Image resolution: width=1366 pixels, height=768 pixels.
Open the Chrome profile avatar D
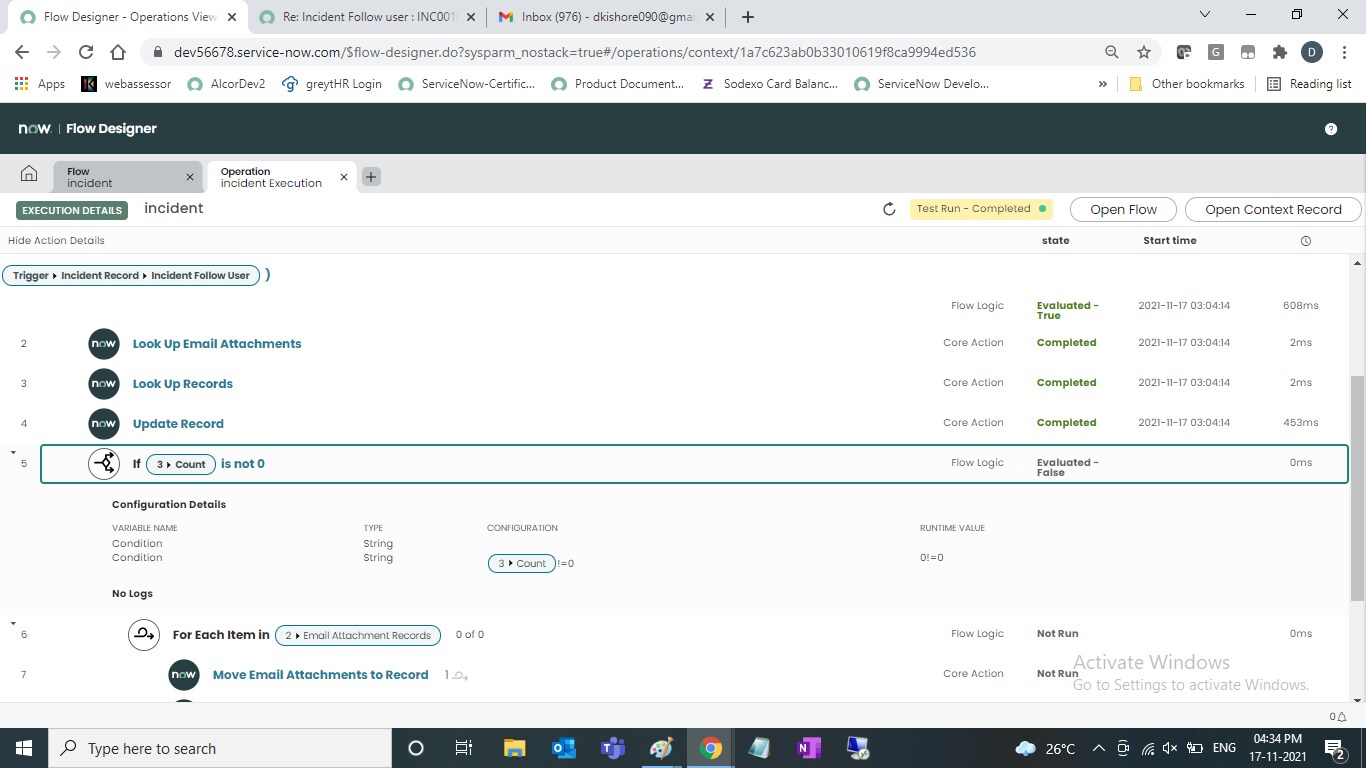[1311, 52]
